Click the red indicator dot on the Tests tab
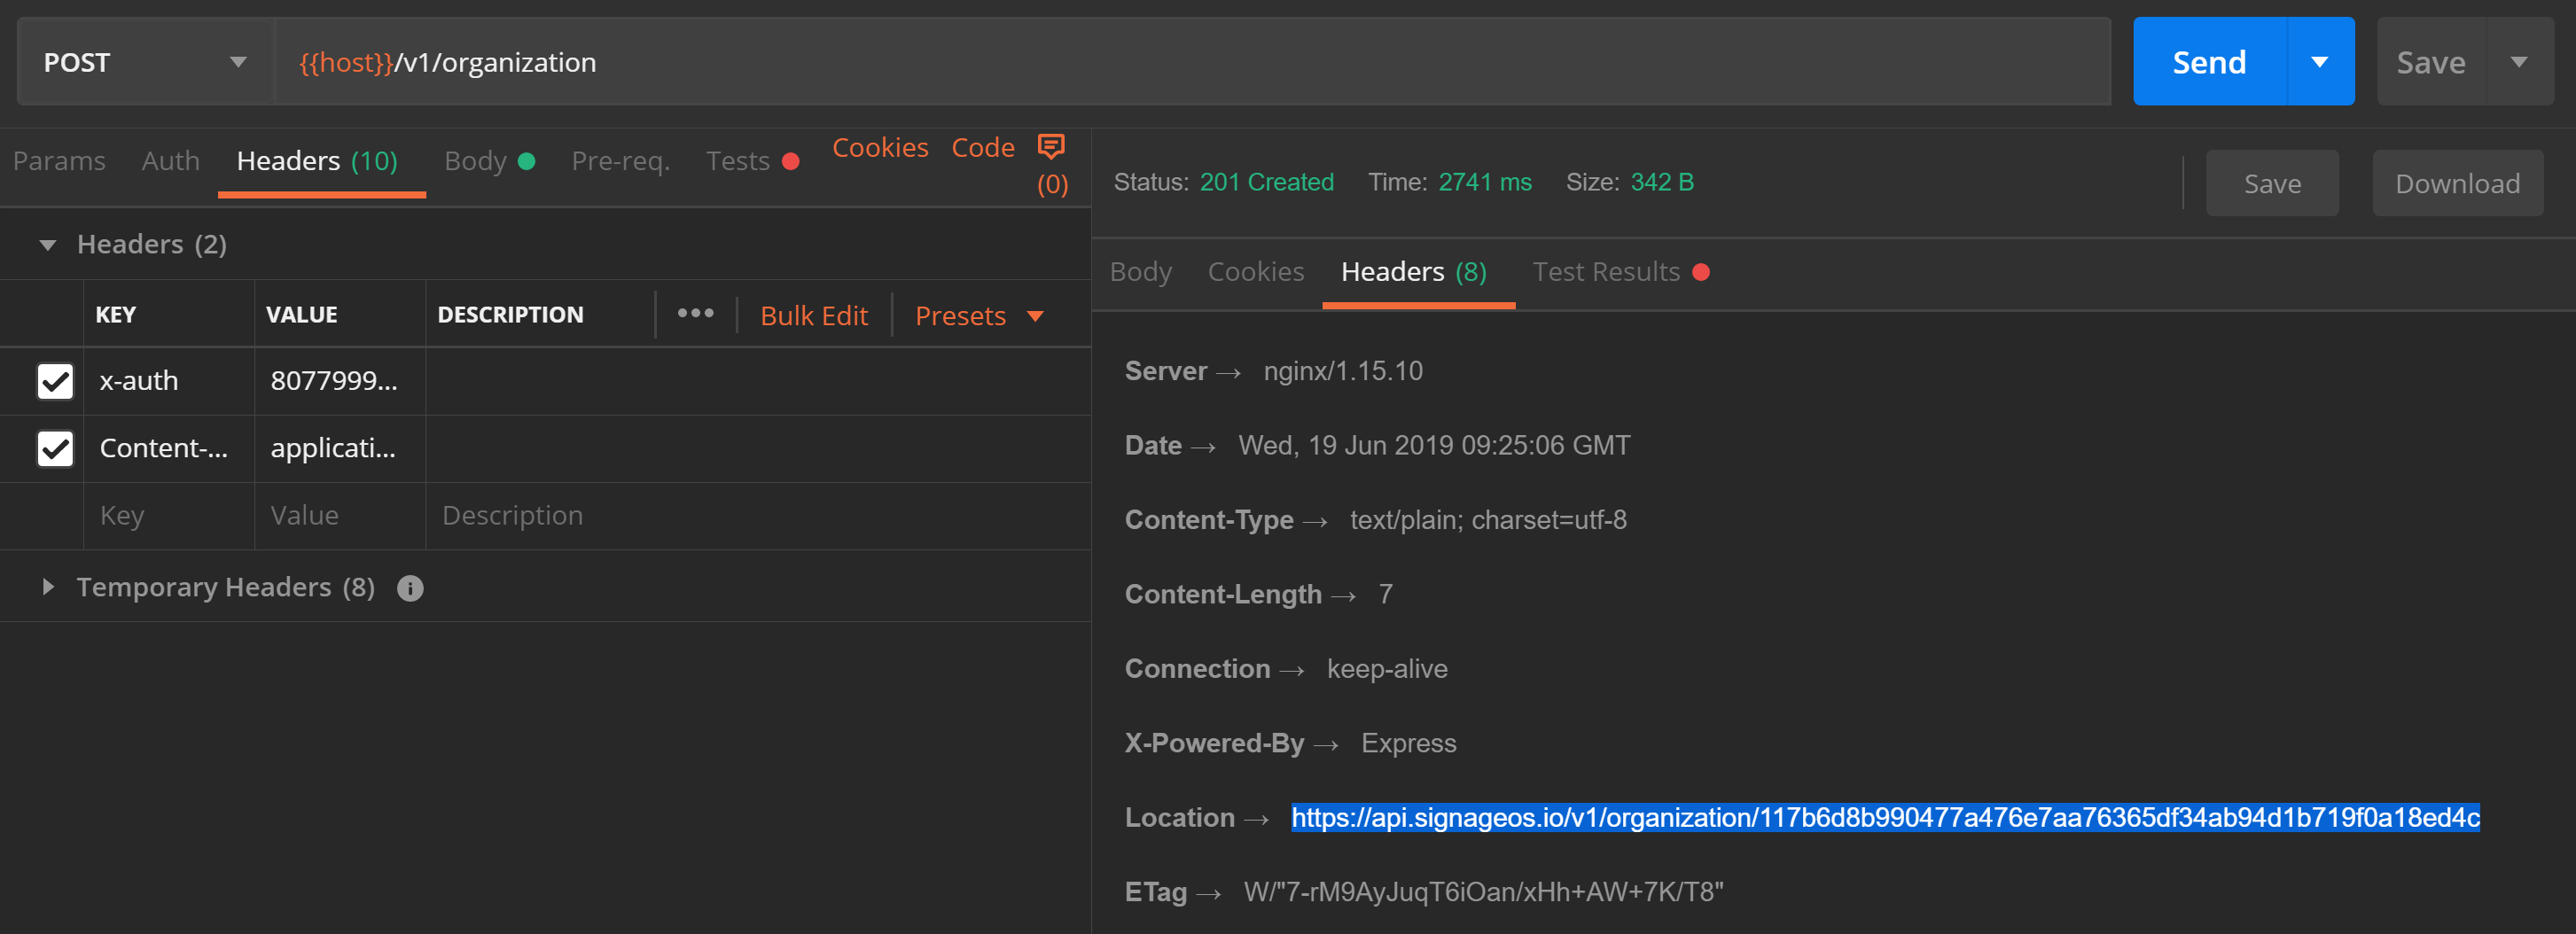 click(x=790, y=160)
